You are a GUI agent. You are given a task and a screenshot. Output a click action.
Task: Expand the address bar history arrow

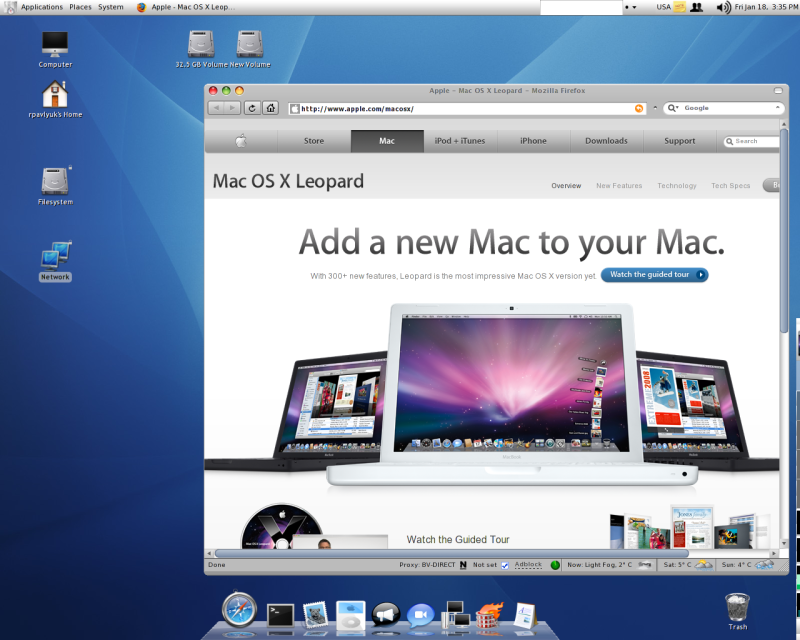[656, 108]
